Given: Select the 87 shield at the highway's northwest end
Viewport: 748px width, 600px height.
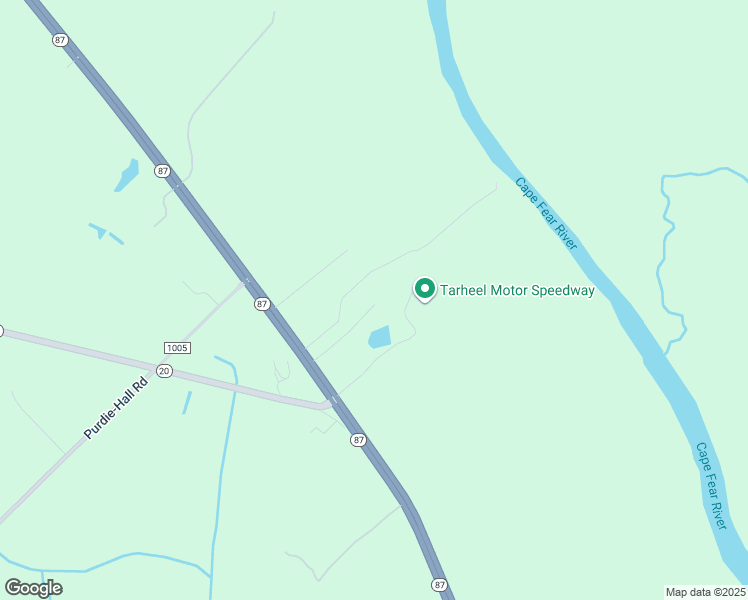Looking at the screenshot, I should point(60,40).
